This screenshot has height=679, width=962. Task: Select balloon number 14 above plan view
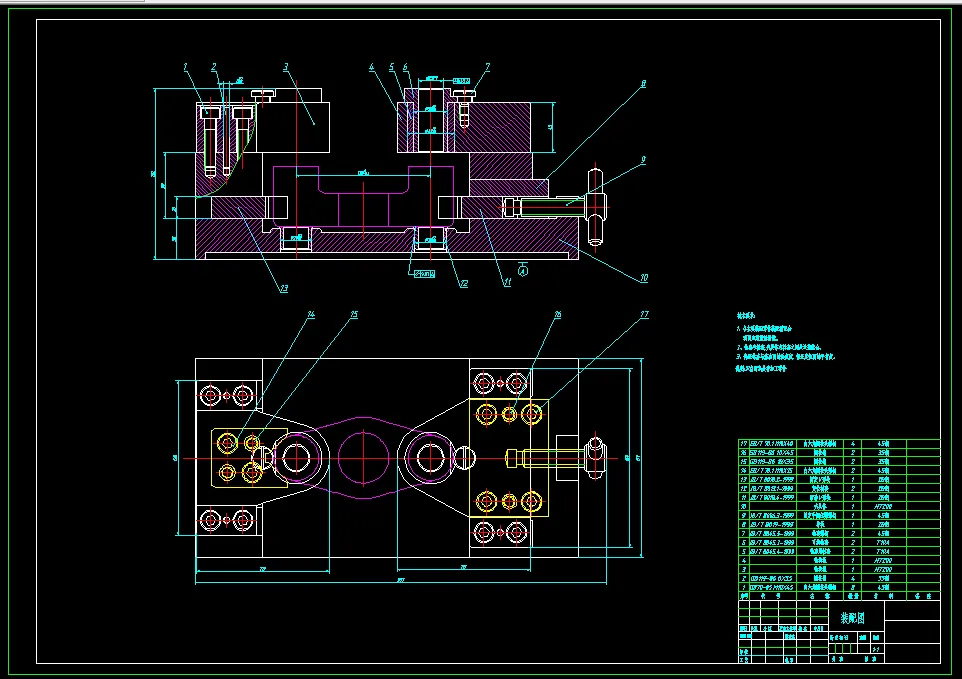(x=311, y=314)
